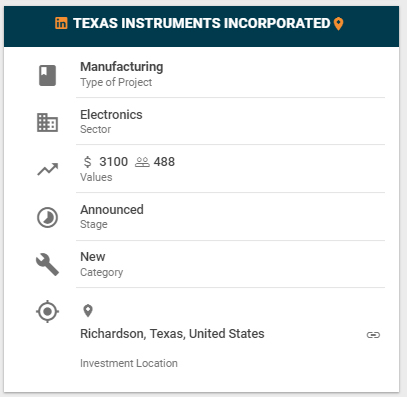
Task: Click Richardson, Texas, United States location
Action: (x=172, y=334)
